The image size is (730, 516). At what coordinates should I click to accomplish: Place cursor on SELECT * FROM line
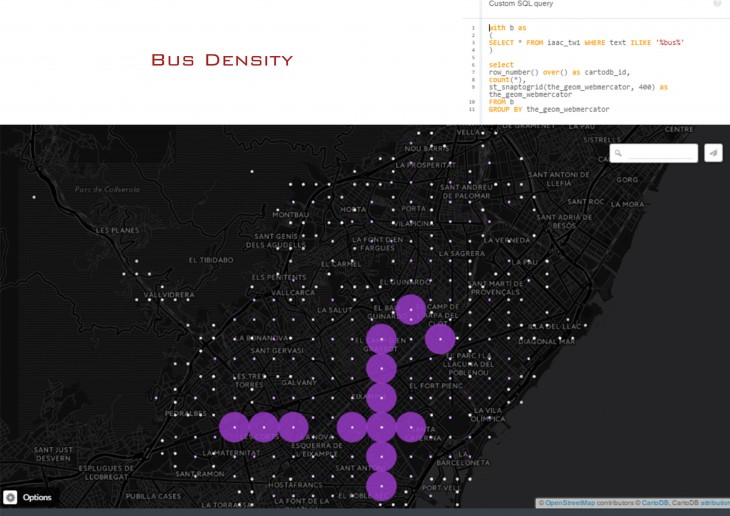586,42
